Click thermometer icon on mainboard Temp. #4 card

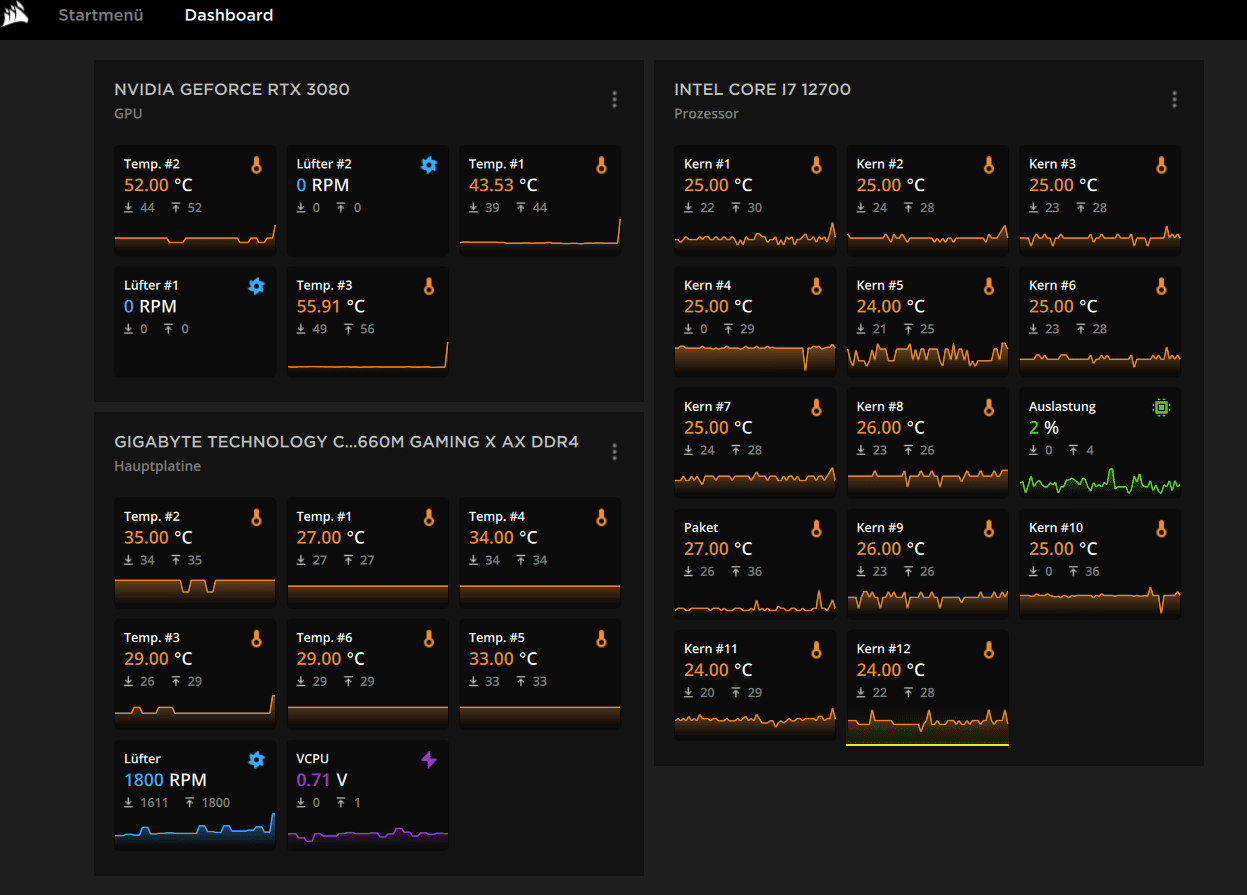pos(601,517)
